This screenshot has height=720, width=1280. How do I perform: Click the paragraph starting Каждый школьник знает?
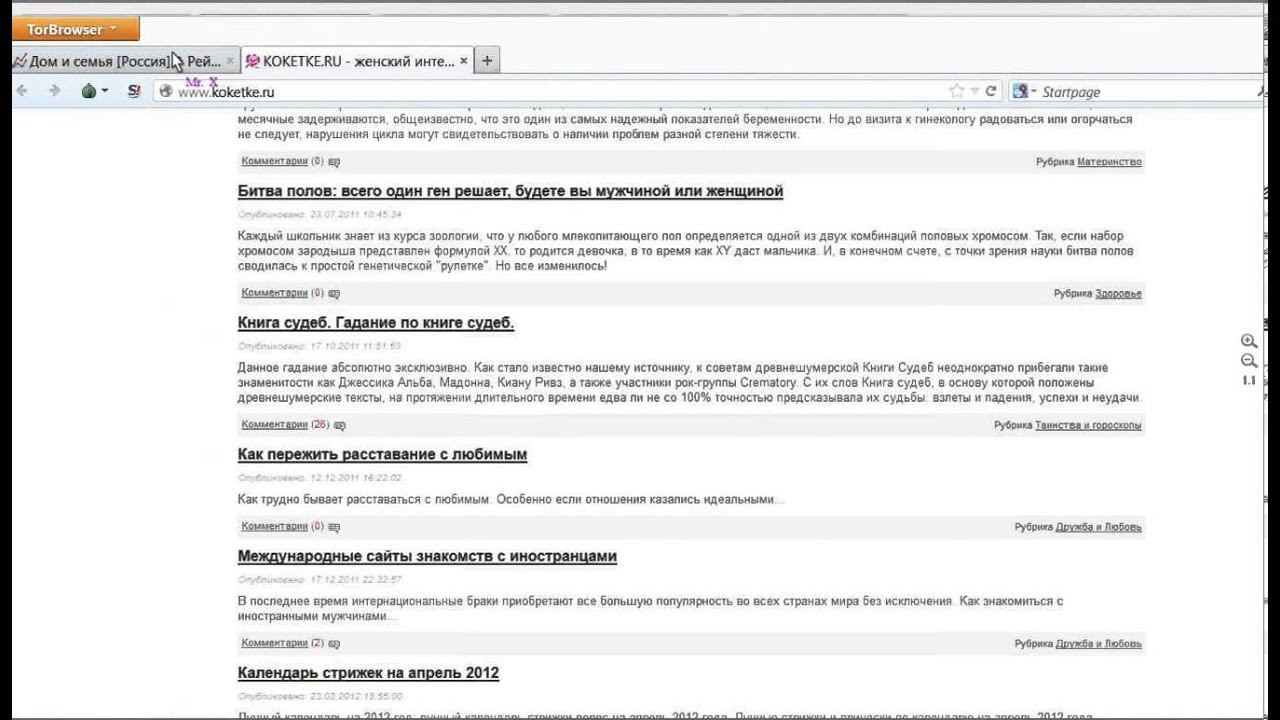[x=686, y=251]
